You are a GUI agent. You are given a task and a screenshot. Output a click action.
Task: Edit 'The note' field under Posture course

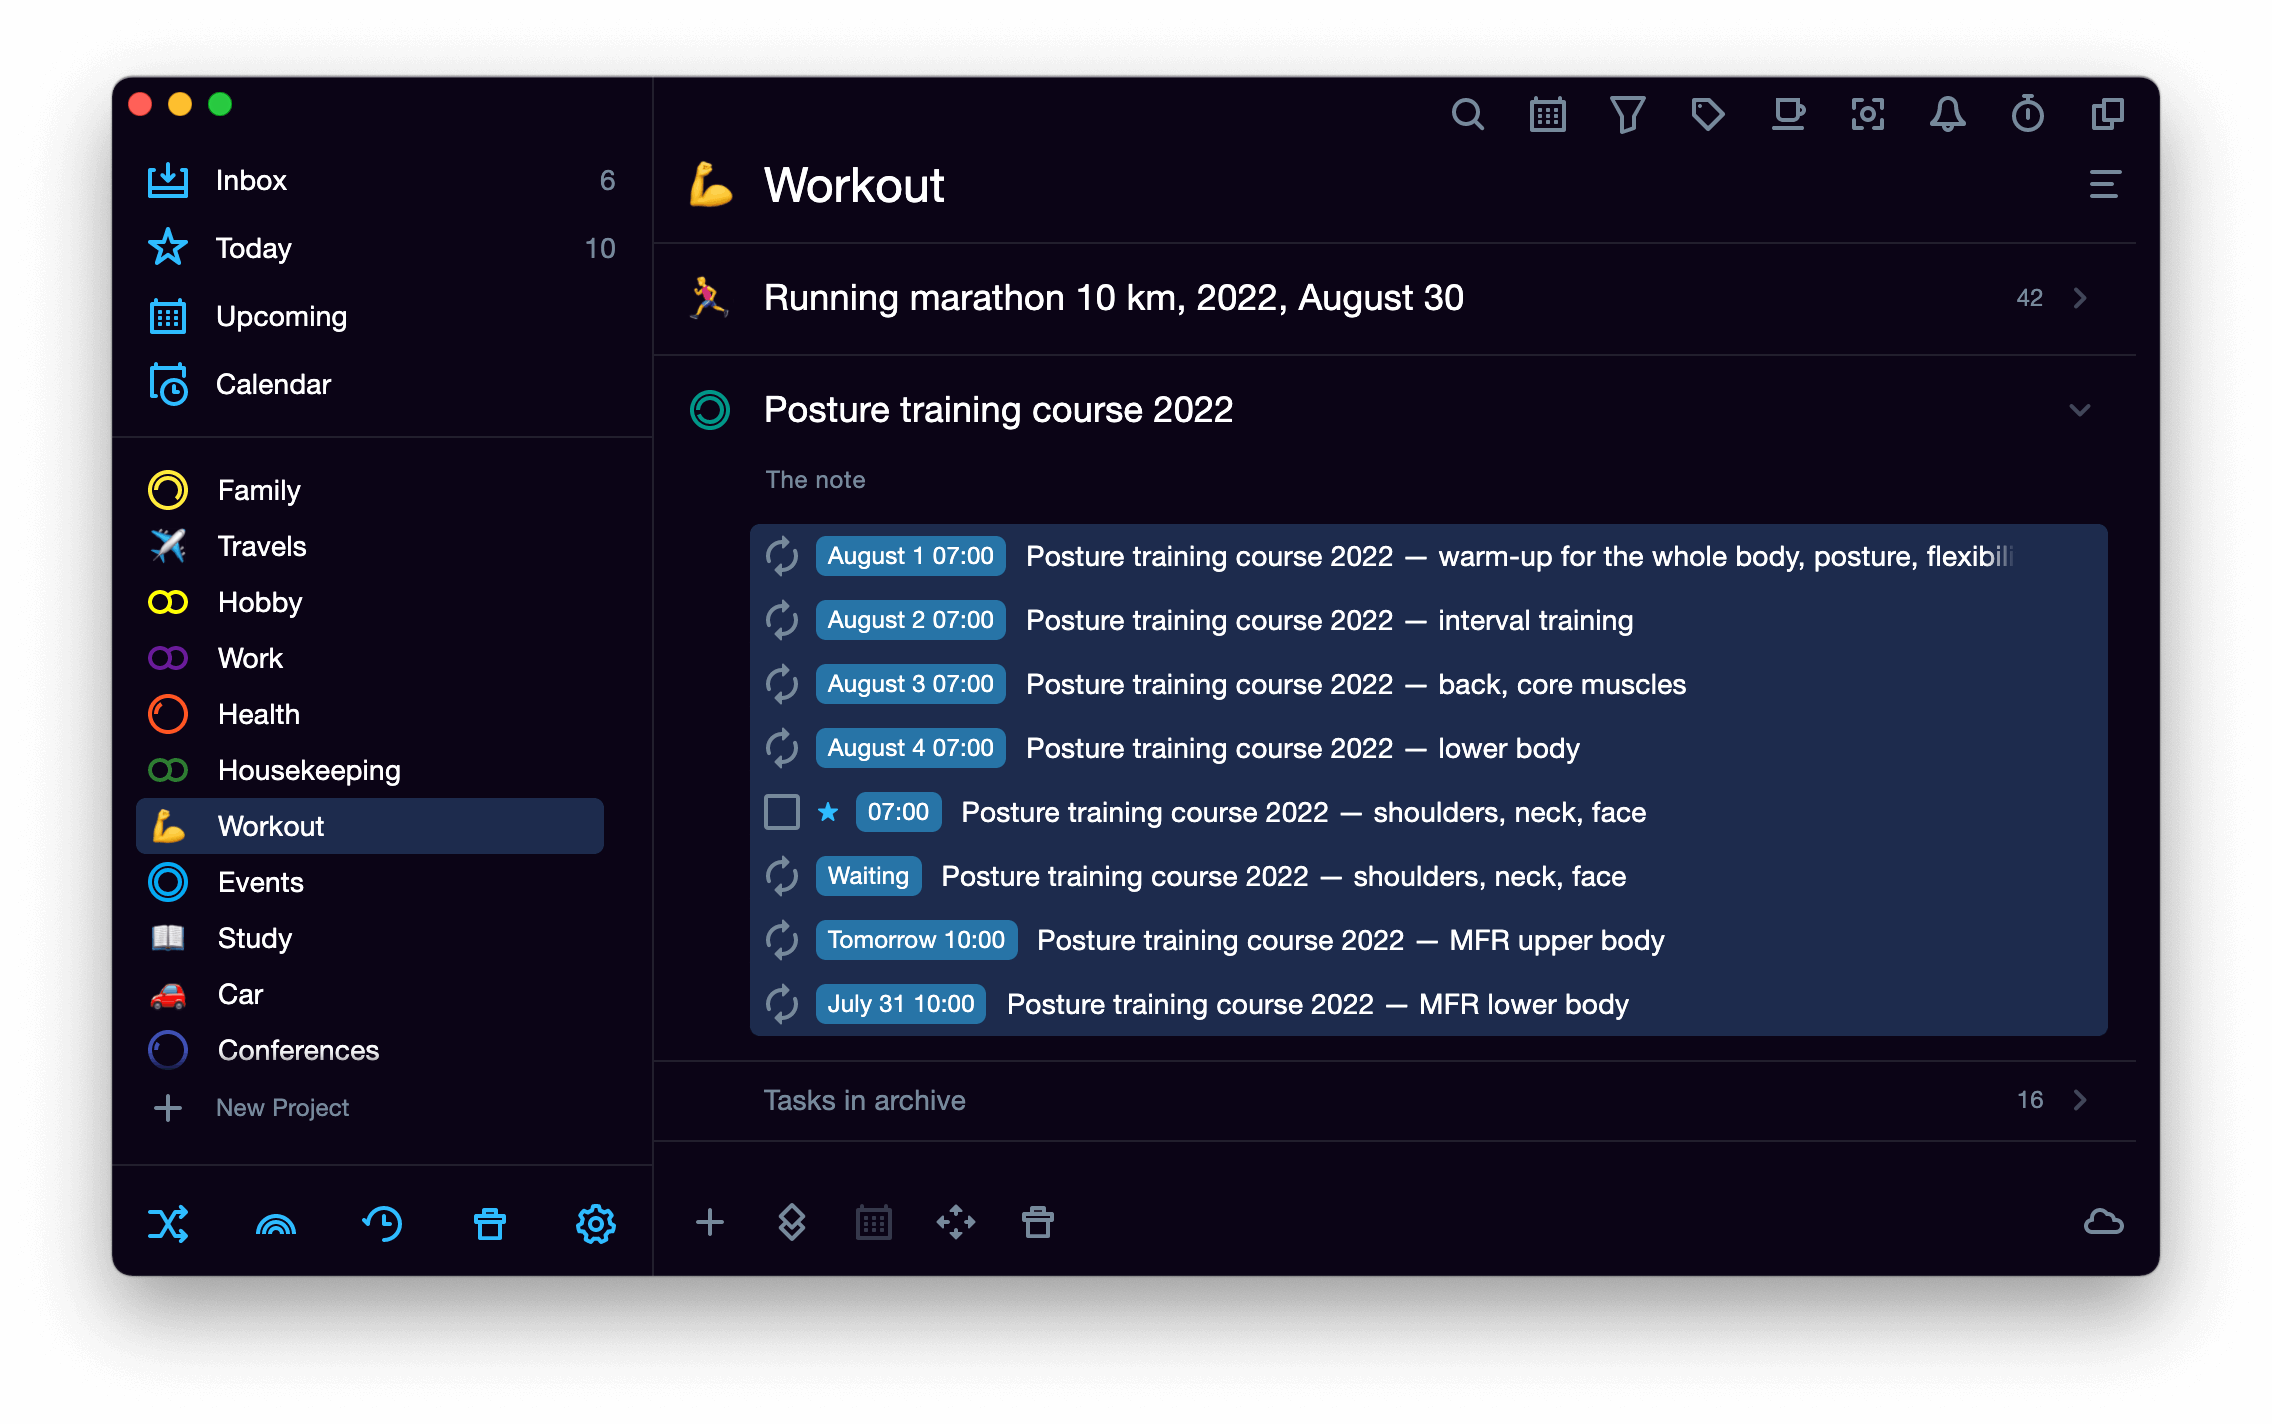tap(815, 480)
